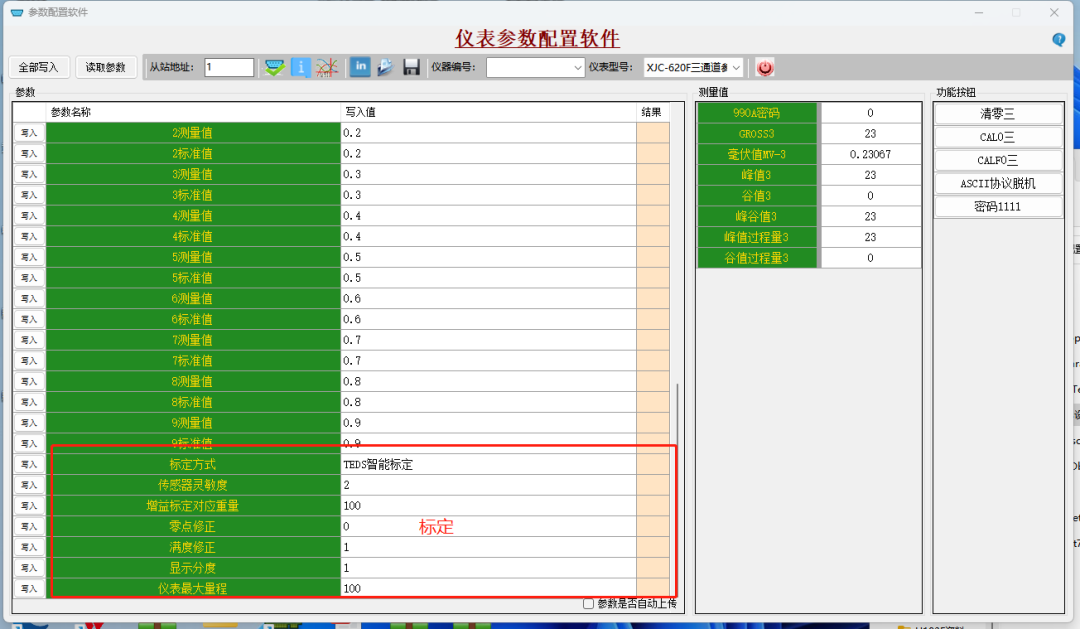Image resolution: width=1080 pixels, height=629 pixels.
Task: Click 写入 button for 标定方式 row
Action: [x=29, y=464]
